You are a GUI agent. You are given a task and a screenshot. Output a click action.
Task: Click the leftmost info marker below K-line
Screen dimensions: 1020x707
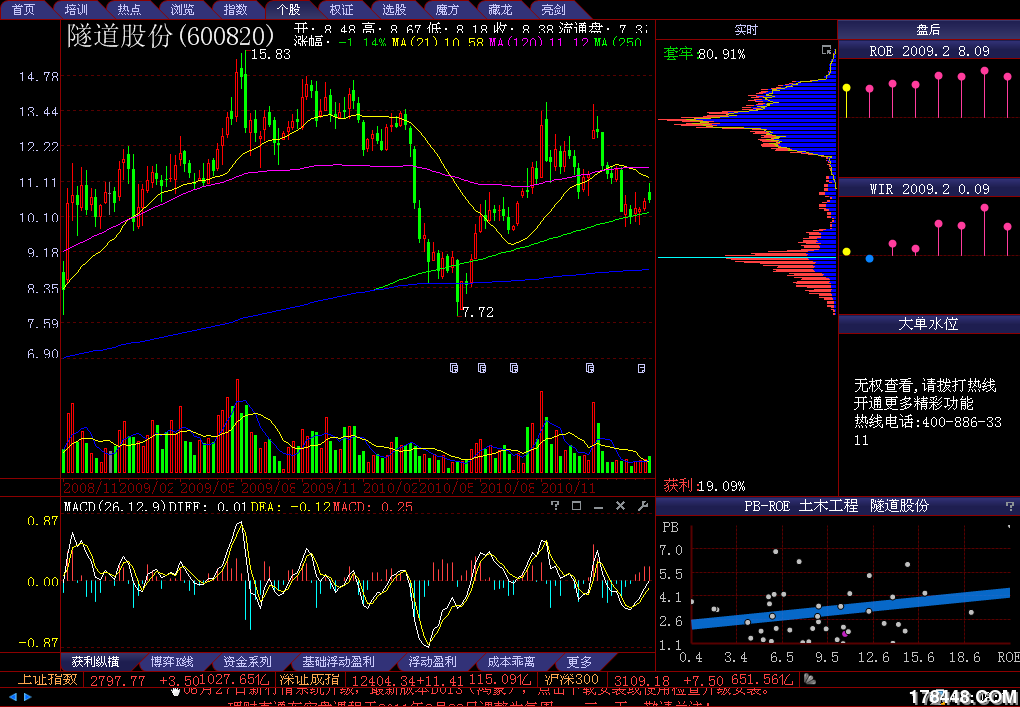(x=454, y=368)
